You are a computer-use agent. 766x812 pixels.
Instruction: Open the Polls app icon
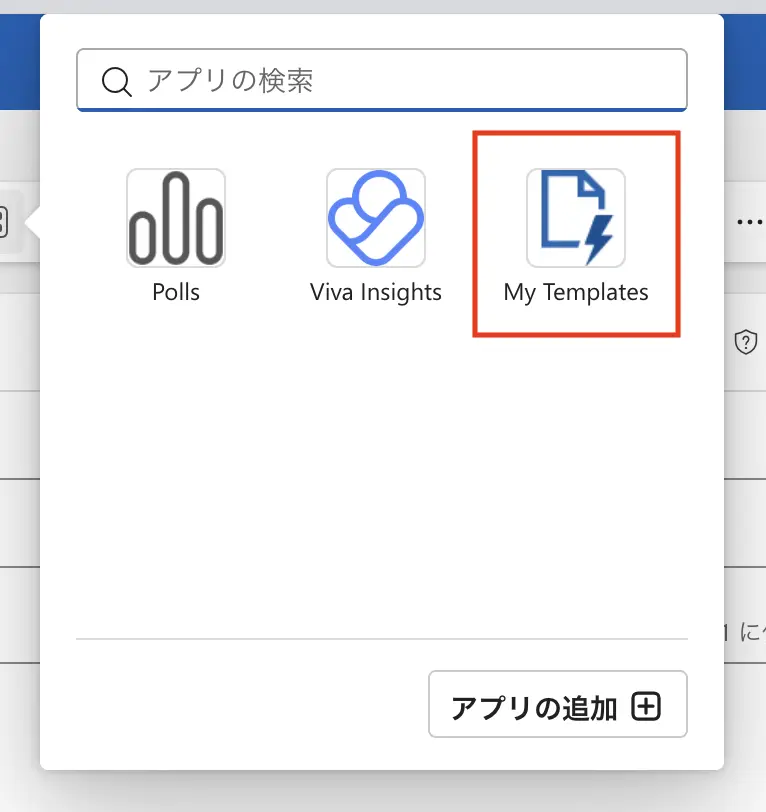coord(176,218)
